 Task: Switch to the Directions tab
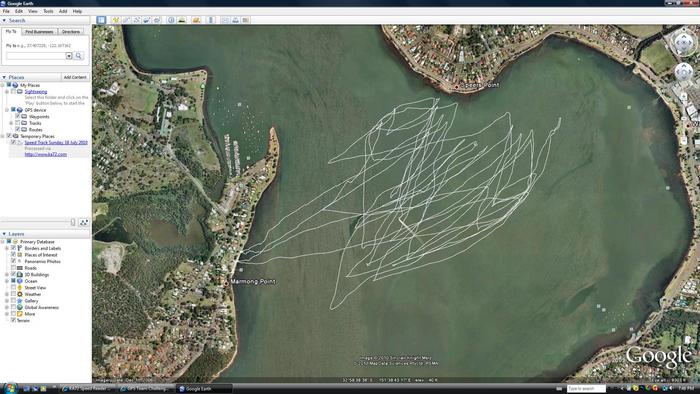[x=71, y=32]
